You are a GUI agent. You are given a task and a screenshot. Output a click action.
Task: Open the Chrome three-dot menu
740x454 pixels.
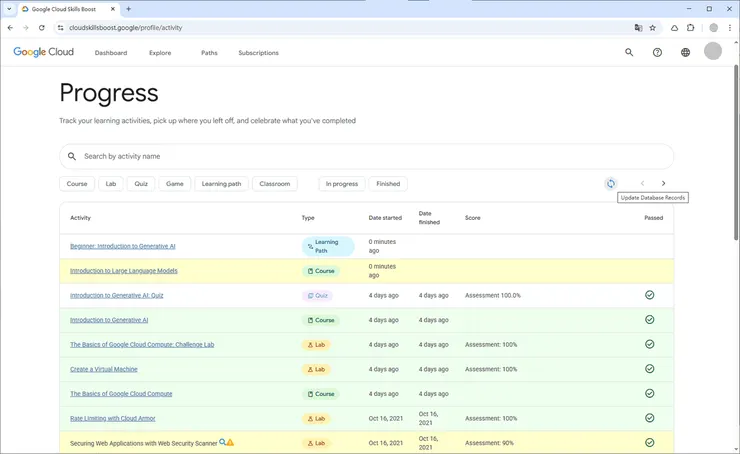tap(730, 28)
